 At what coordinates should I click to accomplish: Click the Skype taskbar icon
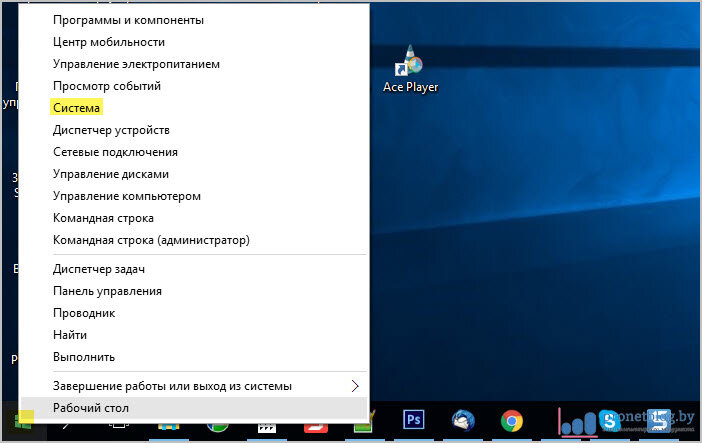click(609, 421)
